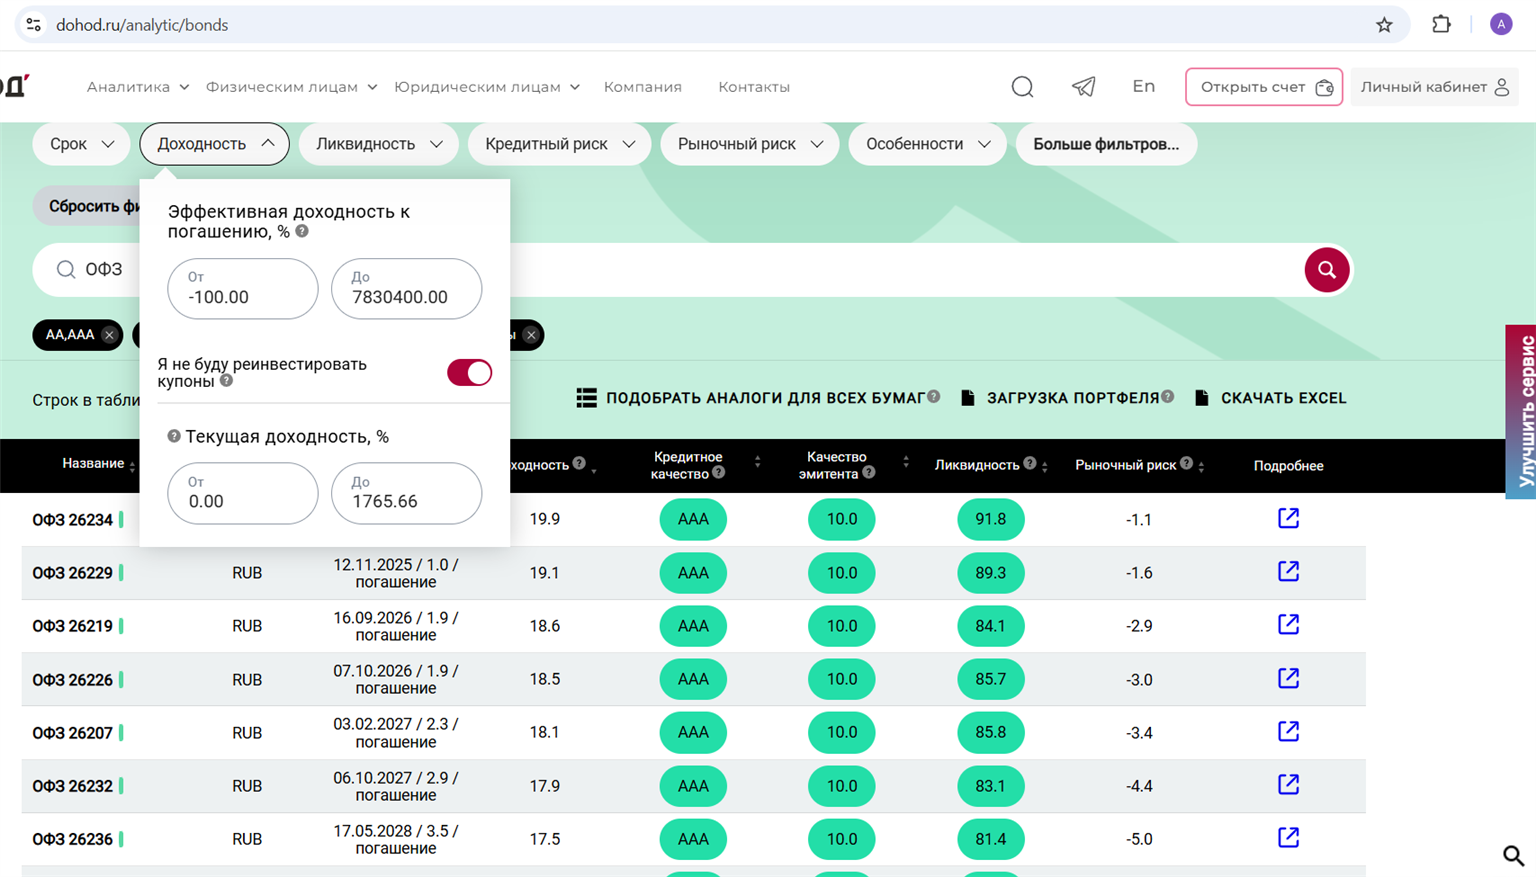This screenshot has height=877, width=1536.
Task: Go to the Контакты page
Action: [753, 87]
